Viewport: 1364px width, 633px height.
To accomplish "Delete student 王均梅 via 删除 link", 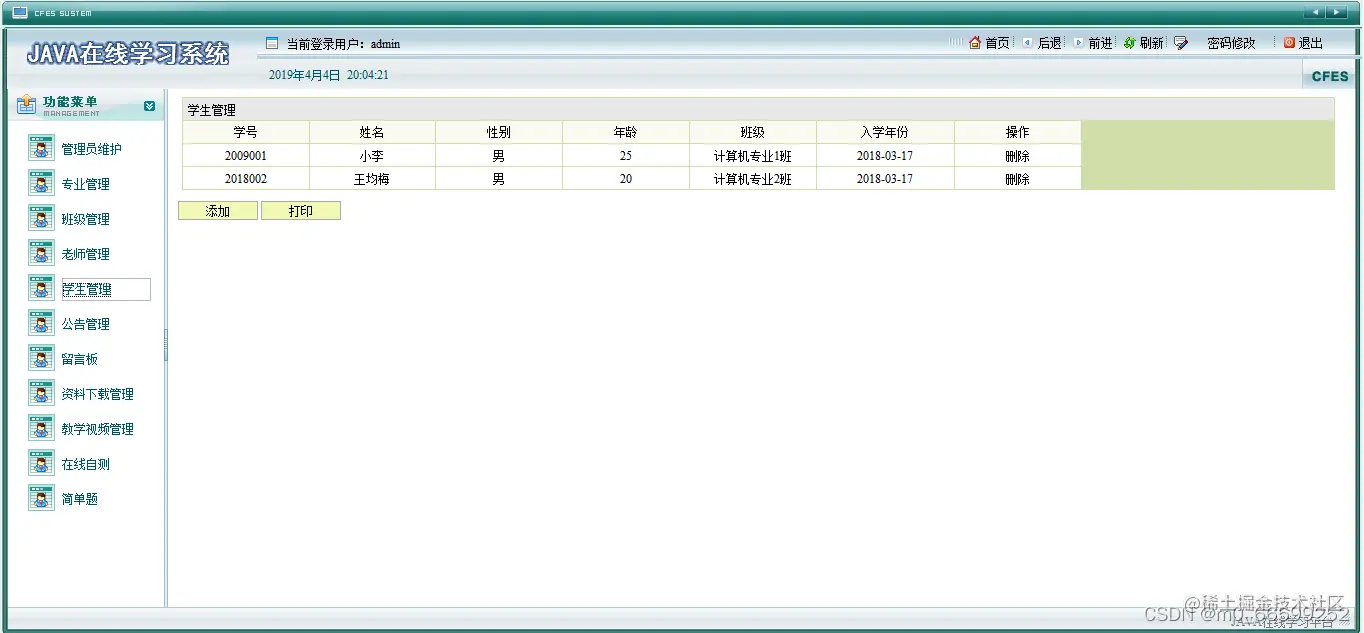I will click(x=1017, y=179).
